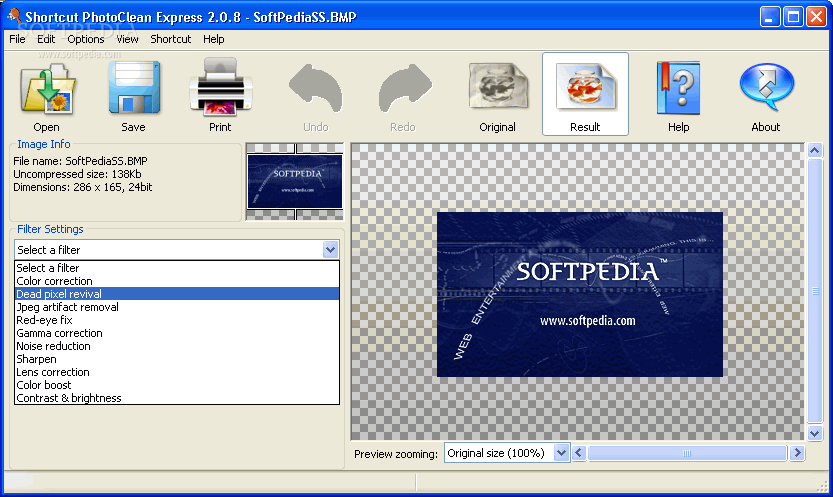Image resolution: width=833 pixels, height=497 pixels.
Task: Choose Gamma correction filter
Action: pos(177,333)
